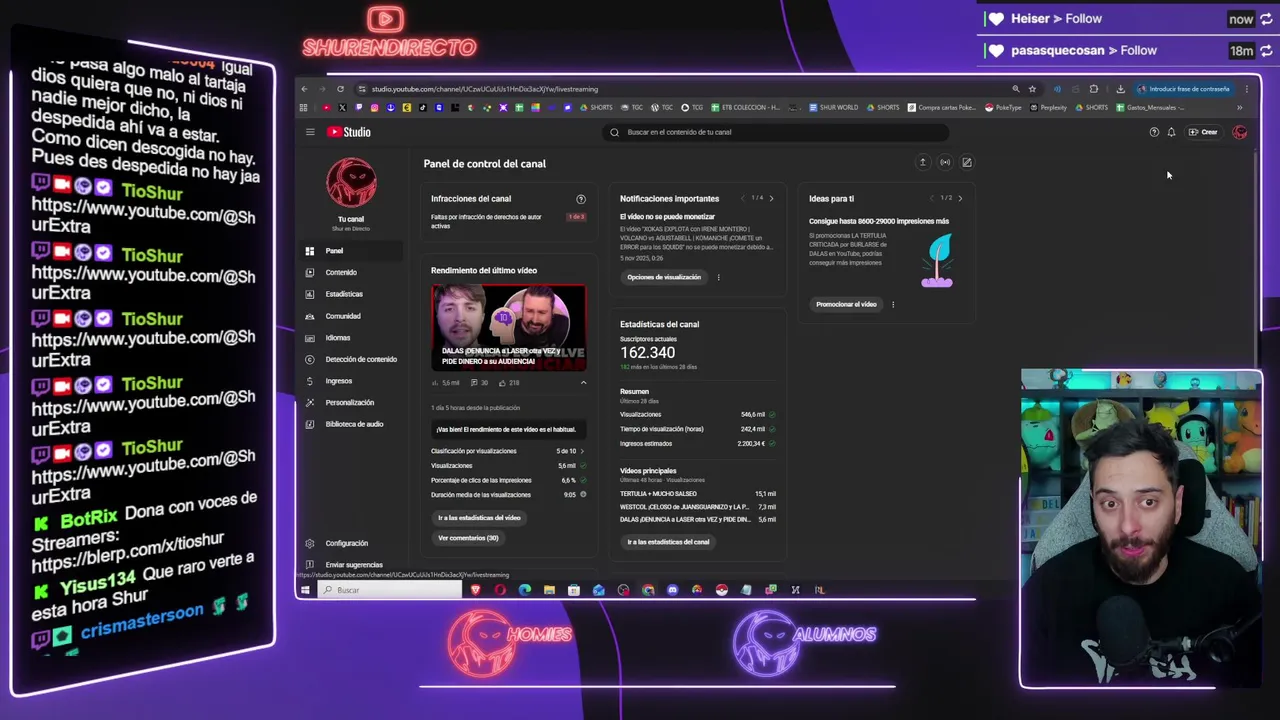Open the SHUR WORLD bookmark
The image size is (1280, 720).
(x=833, y=107)
